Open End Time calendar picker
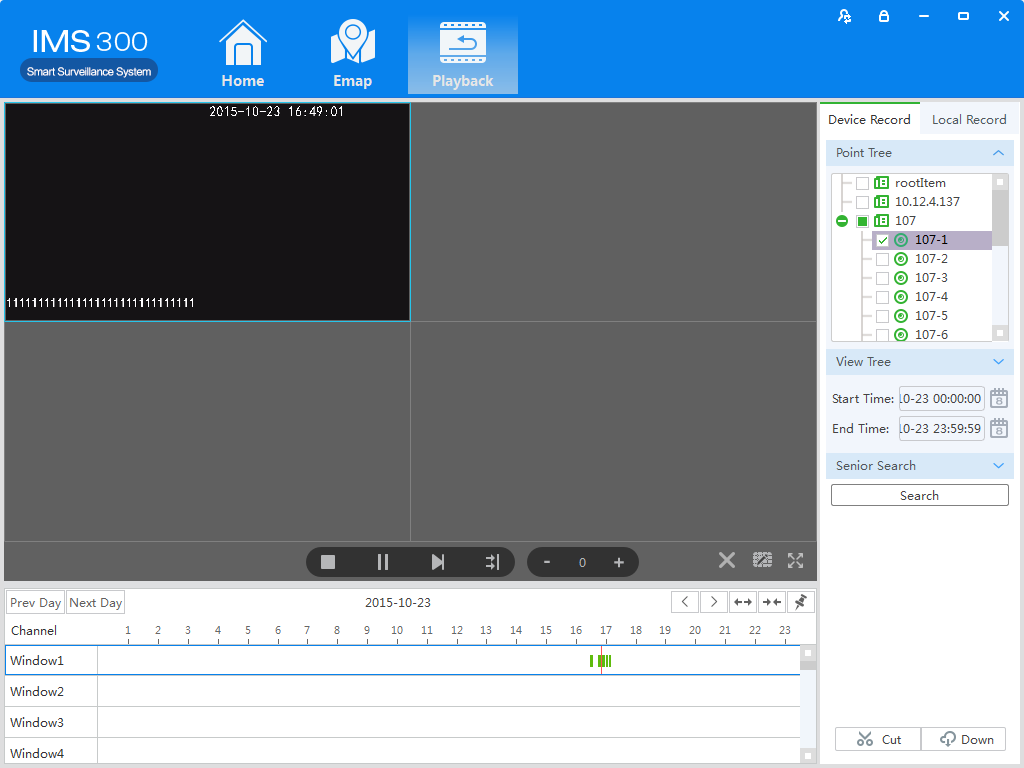This screenshot has width=1024, height=768. 998,429
